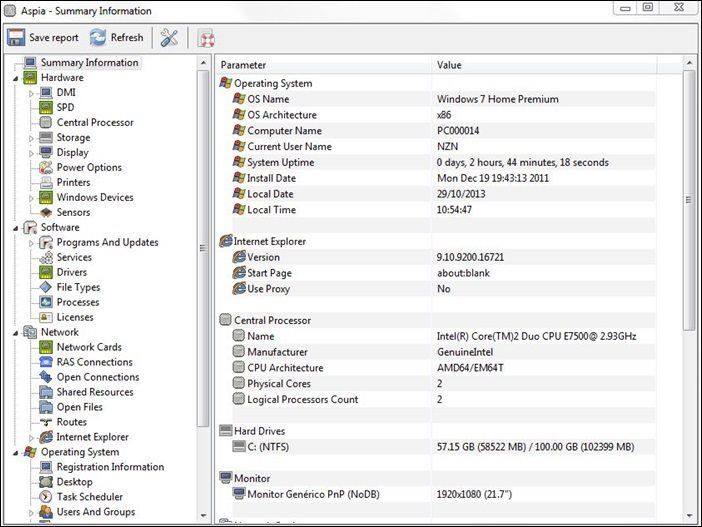
Task: Expand the Internet Explorer tree node arrow
Action: (x=31, y=437)
